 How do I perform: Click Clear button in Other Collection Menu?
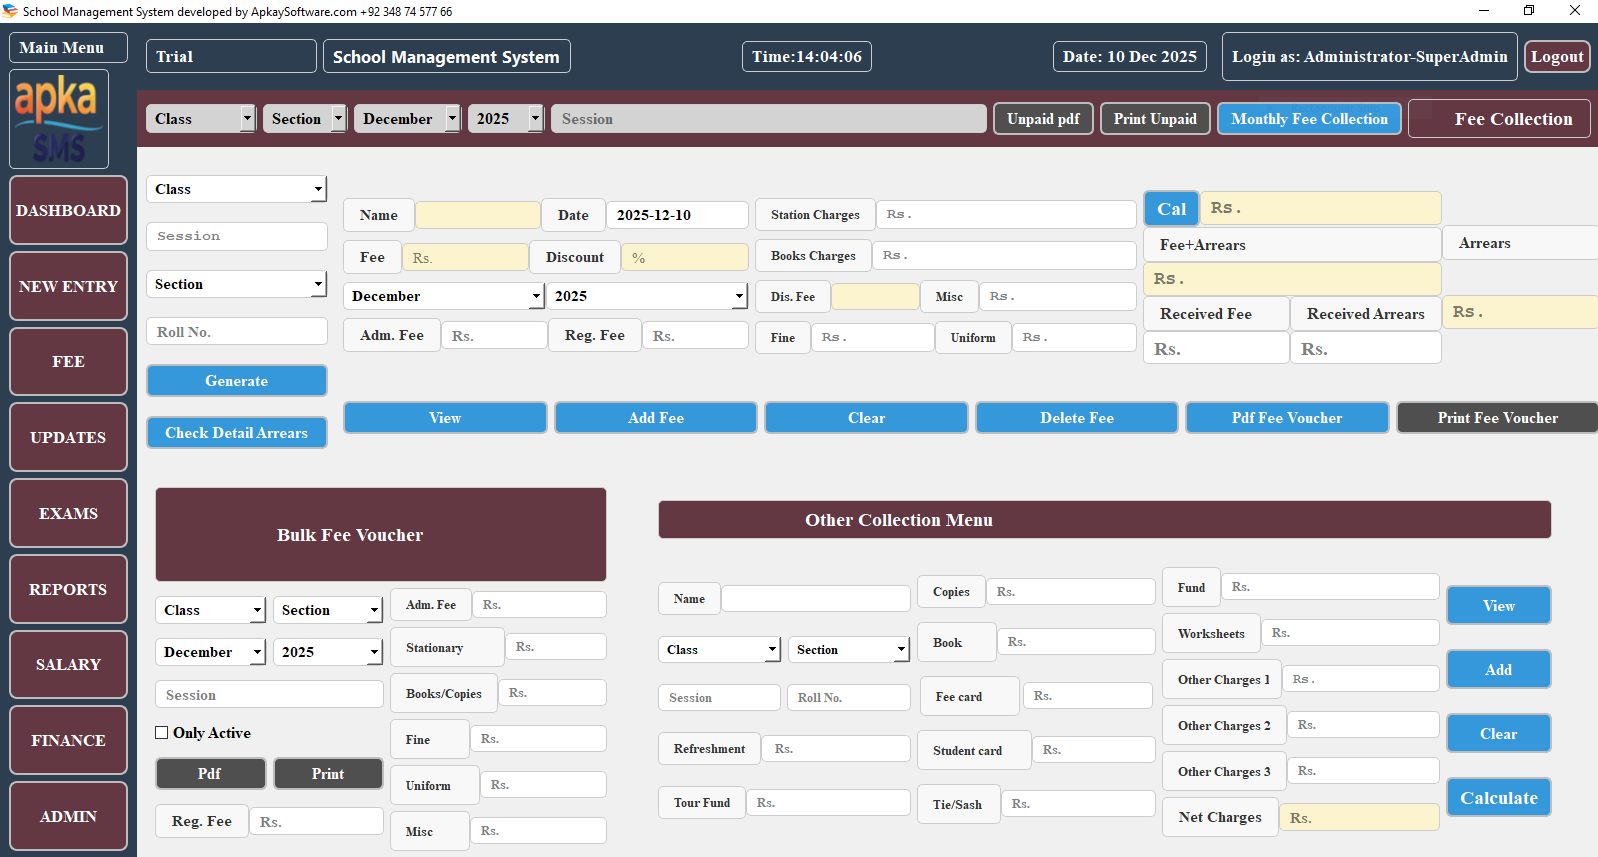pyautogui.click(x=1498, y=733)
